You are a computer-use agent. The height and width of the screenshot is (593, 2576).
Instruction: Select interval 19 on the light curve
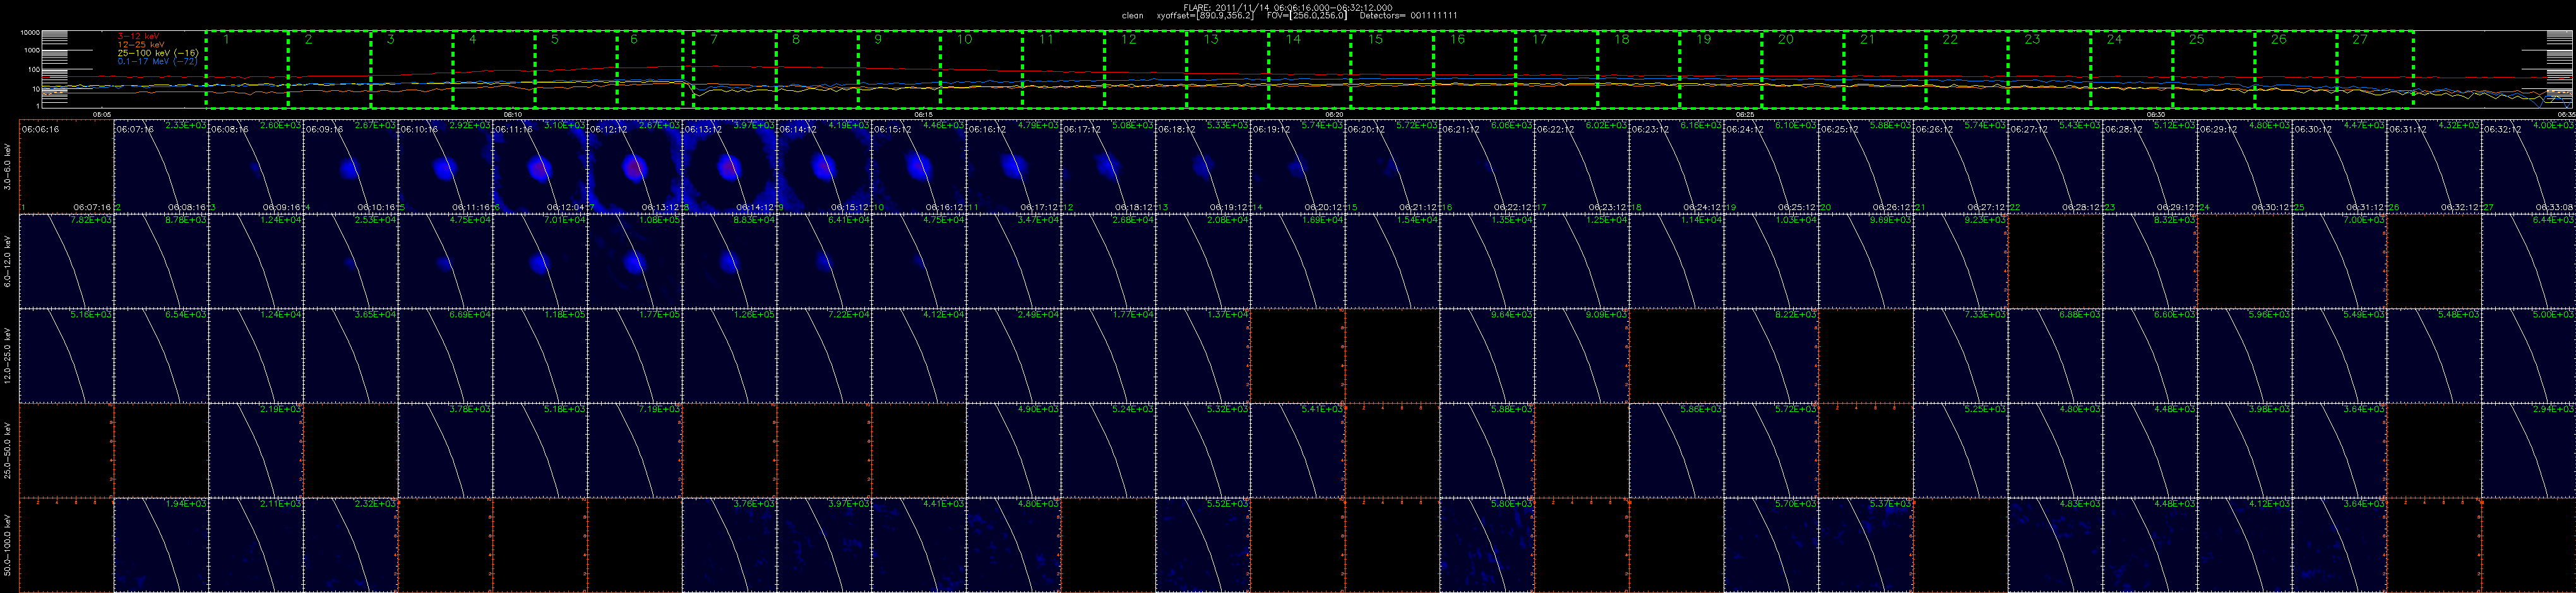coord(1720,69)
